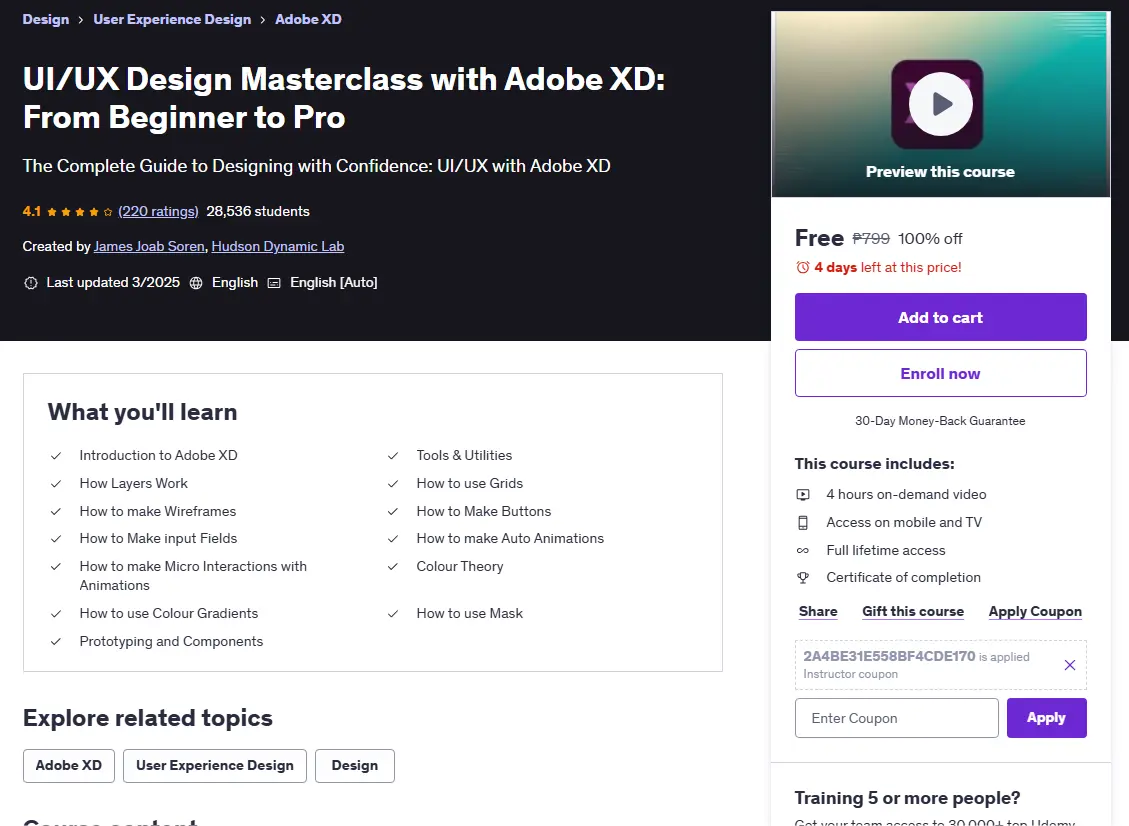Select User Experience Design topic tag

point(215,766)
